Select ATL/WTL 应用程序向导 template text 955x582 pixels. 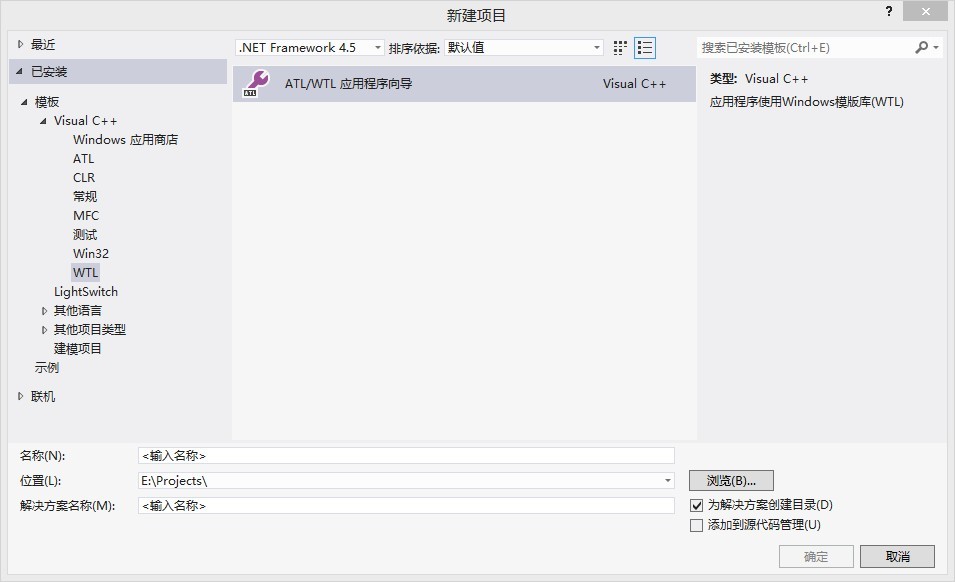348,83
